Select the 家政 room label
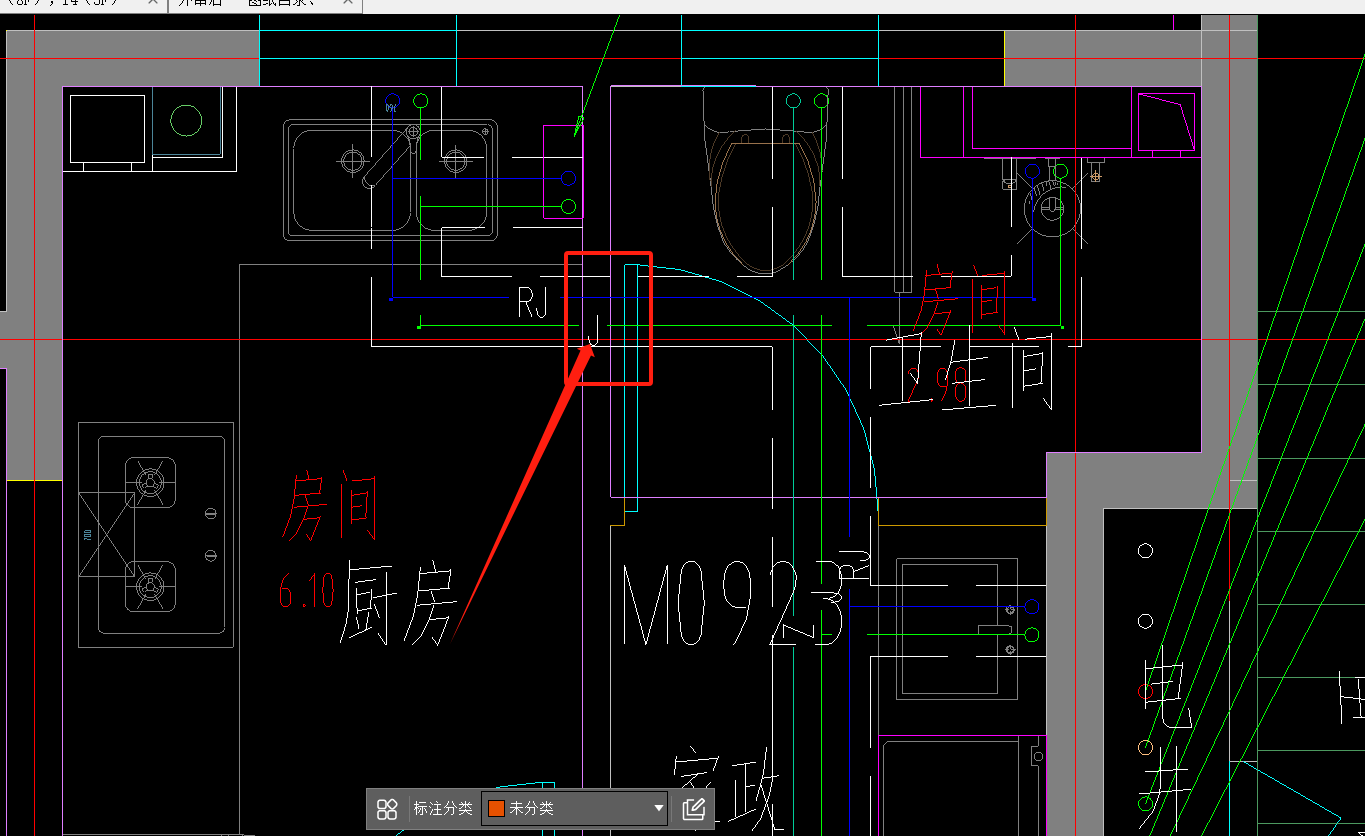Screen dimensions: 1365x836 click(x=726, y=790)
